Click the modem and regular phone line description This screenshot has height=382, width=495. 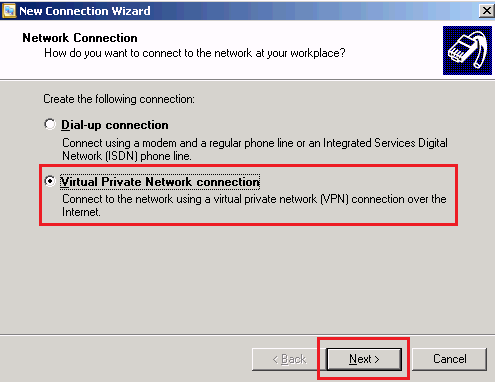255,143
